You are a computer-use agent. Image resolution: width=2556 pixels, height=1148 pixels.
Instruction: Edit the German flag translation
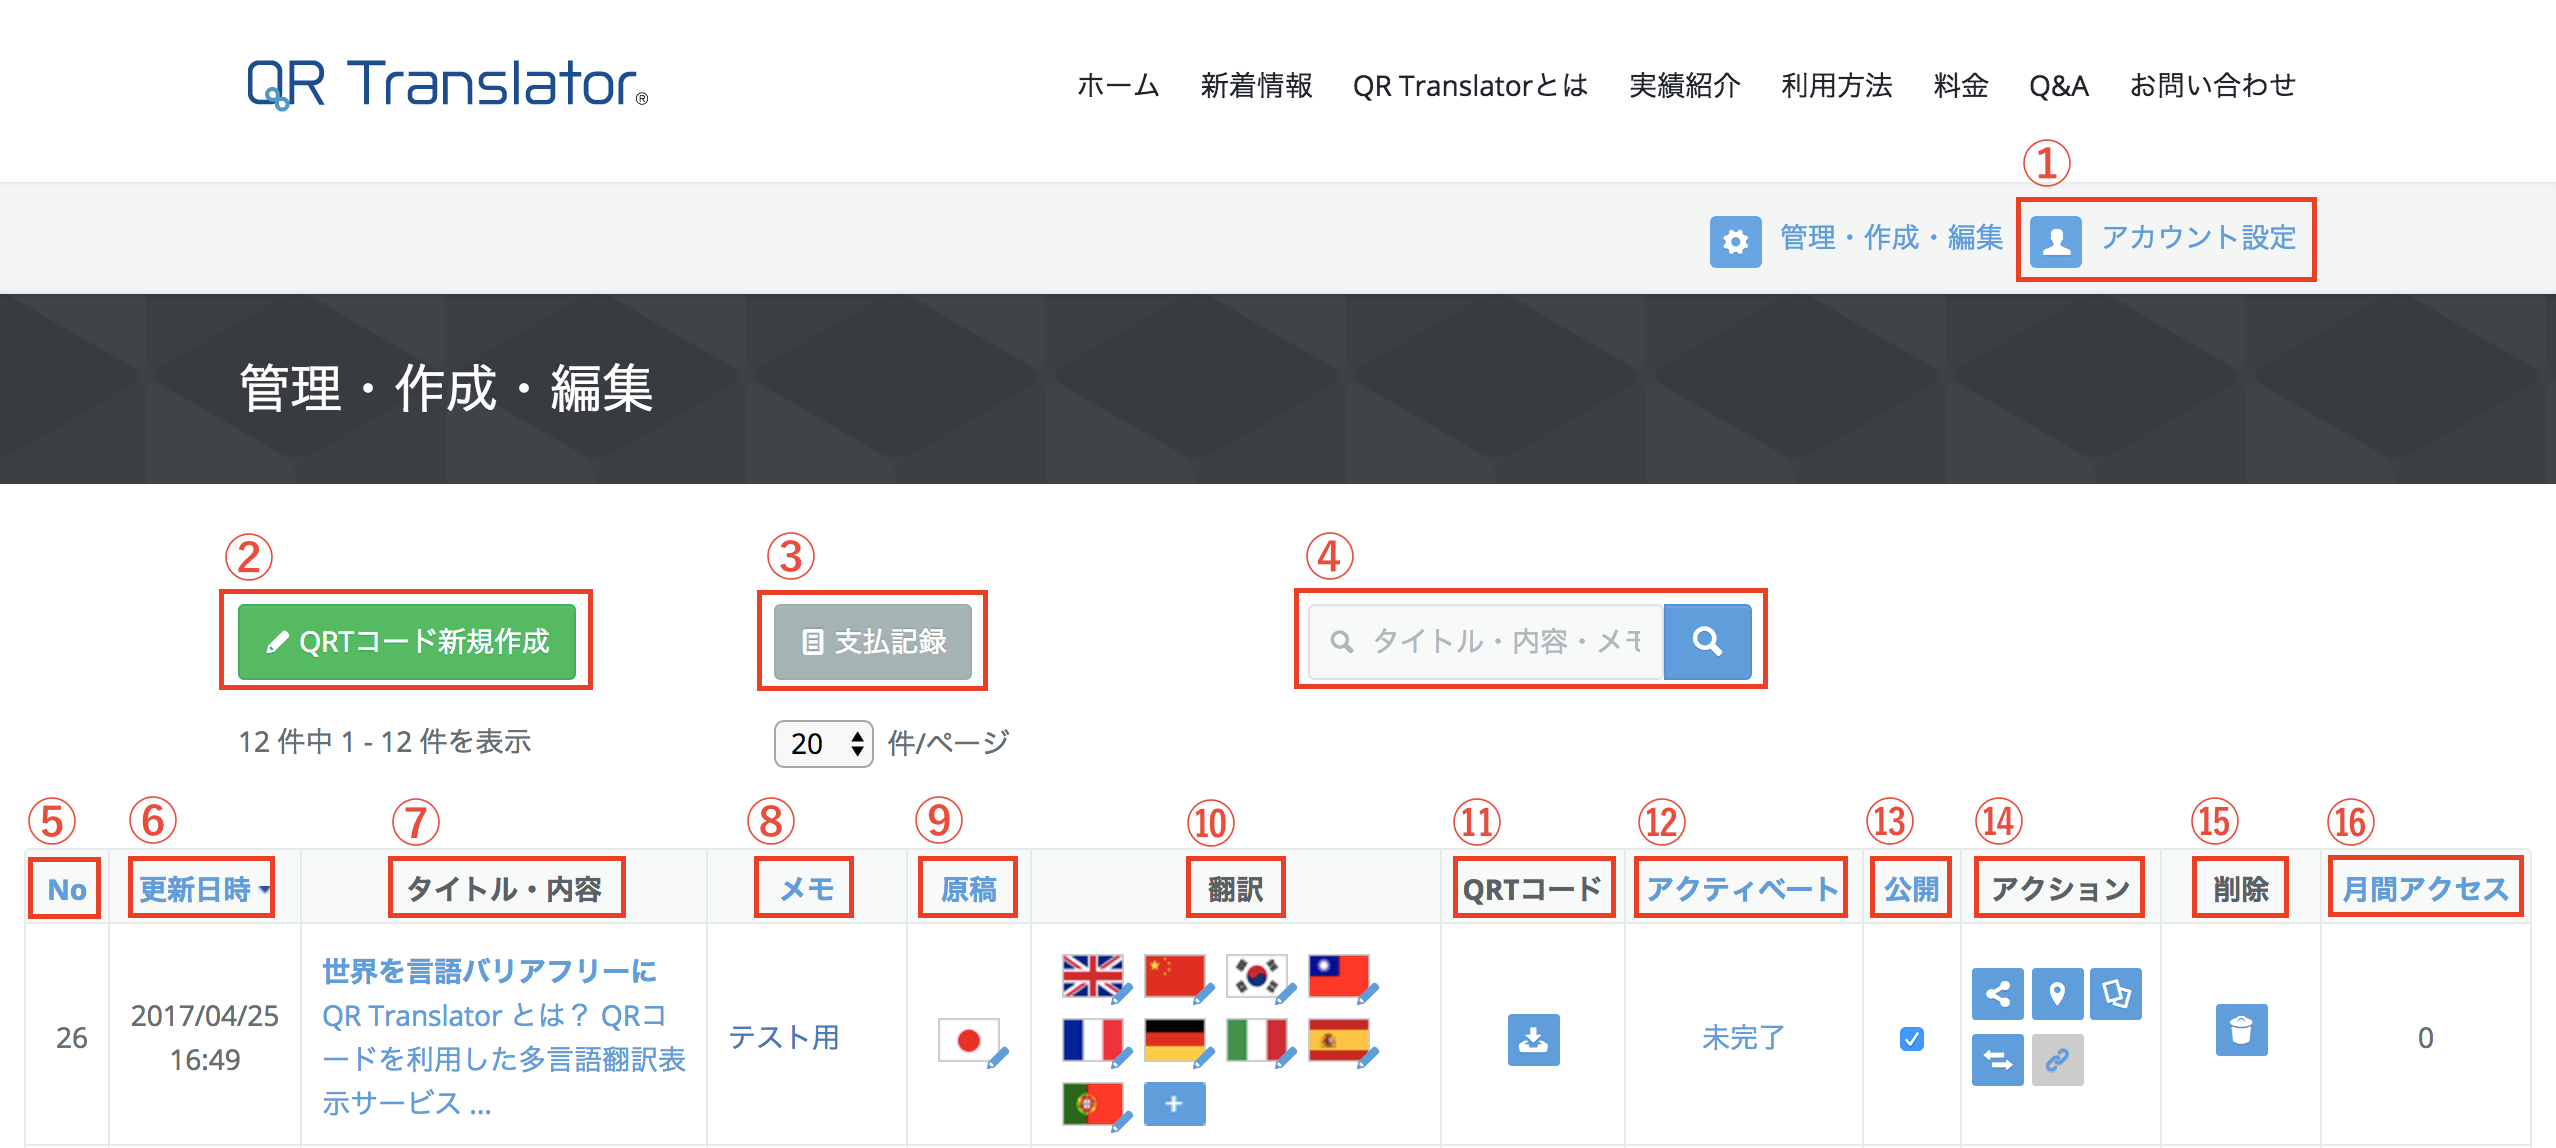1179,1042
